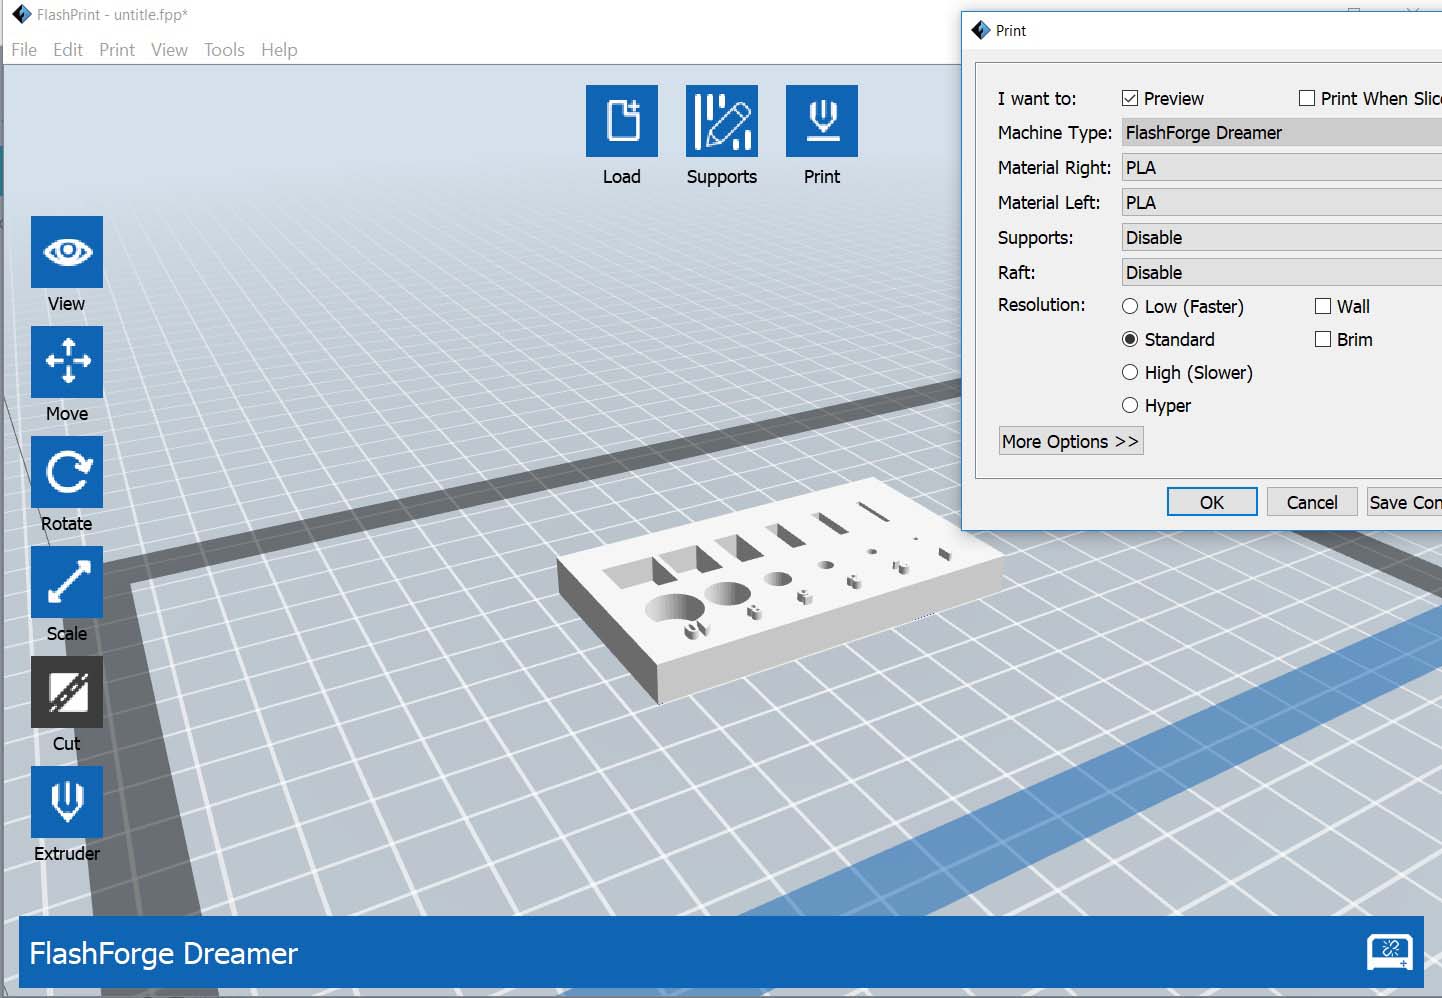Open the Edit menu
Viewport: 1442px width, 998px height.
(x=68, y=49)
